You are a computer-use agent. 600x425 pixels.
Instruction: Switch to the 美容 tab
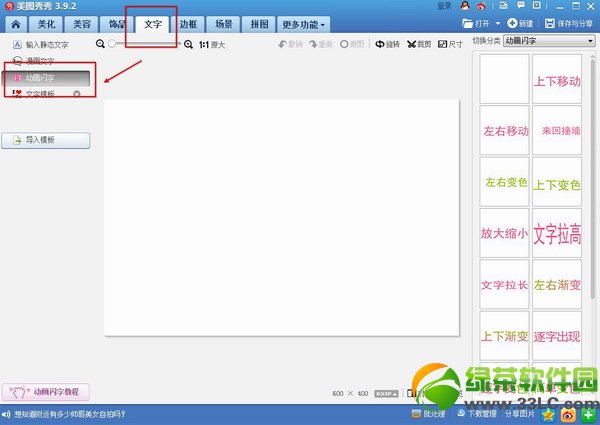(82, 24)
